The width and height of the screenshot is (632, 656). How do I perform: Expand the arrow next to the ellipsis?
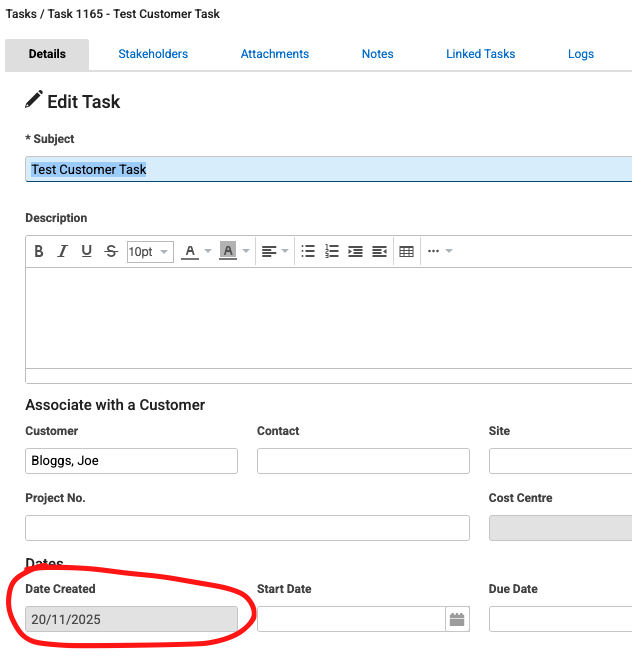449,251
